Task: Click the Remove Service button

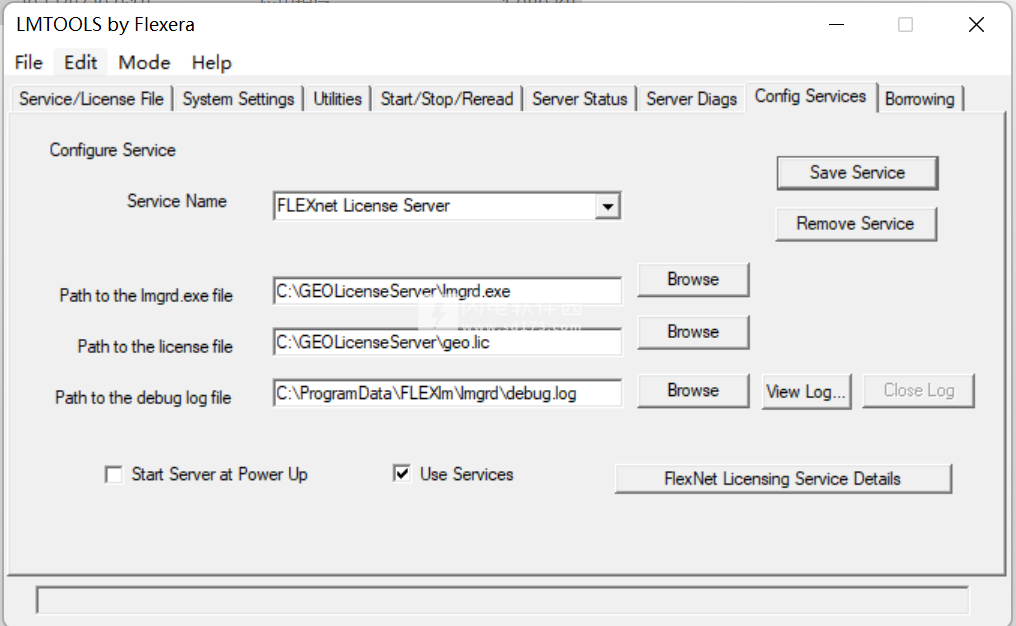Action: (855, 224)
